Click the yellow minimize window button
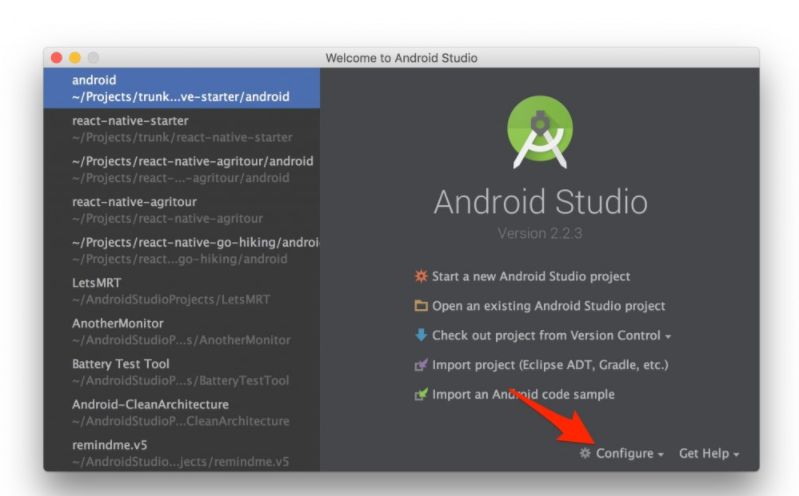 tap(74, 58)
